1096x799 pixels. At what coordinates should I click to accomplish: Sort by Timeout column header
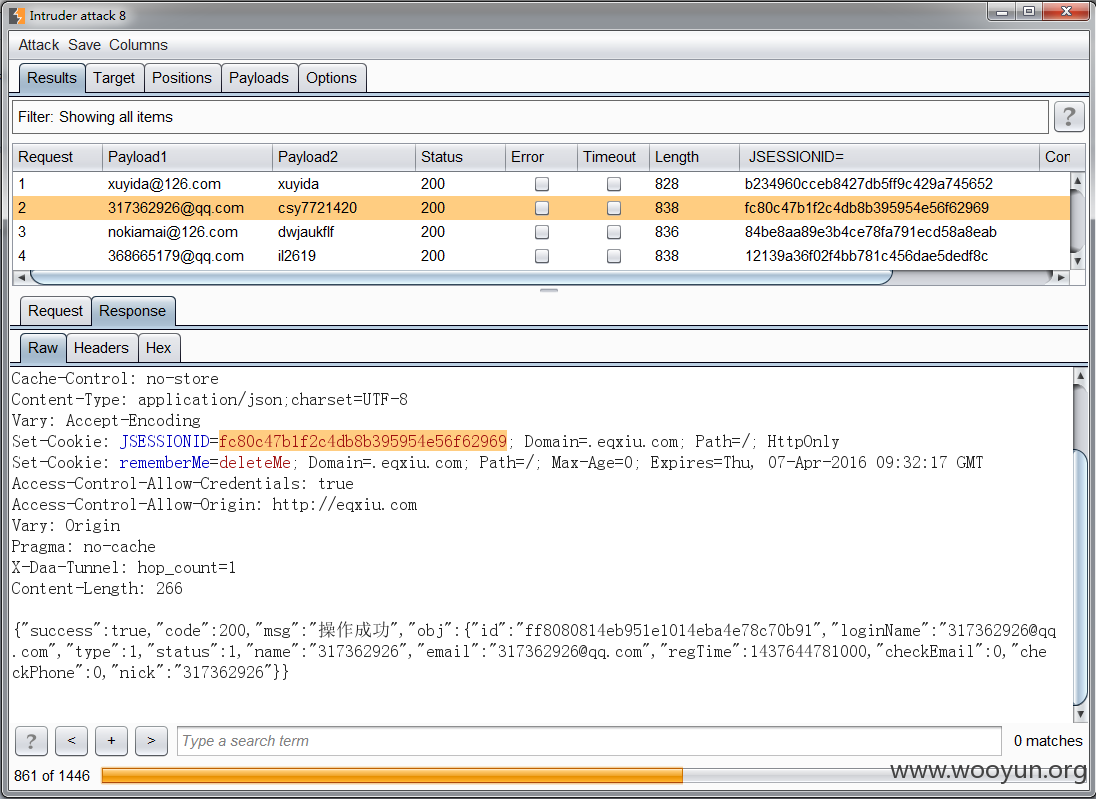click(x=614, y=157)
